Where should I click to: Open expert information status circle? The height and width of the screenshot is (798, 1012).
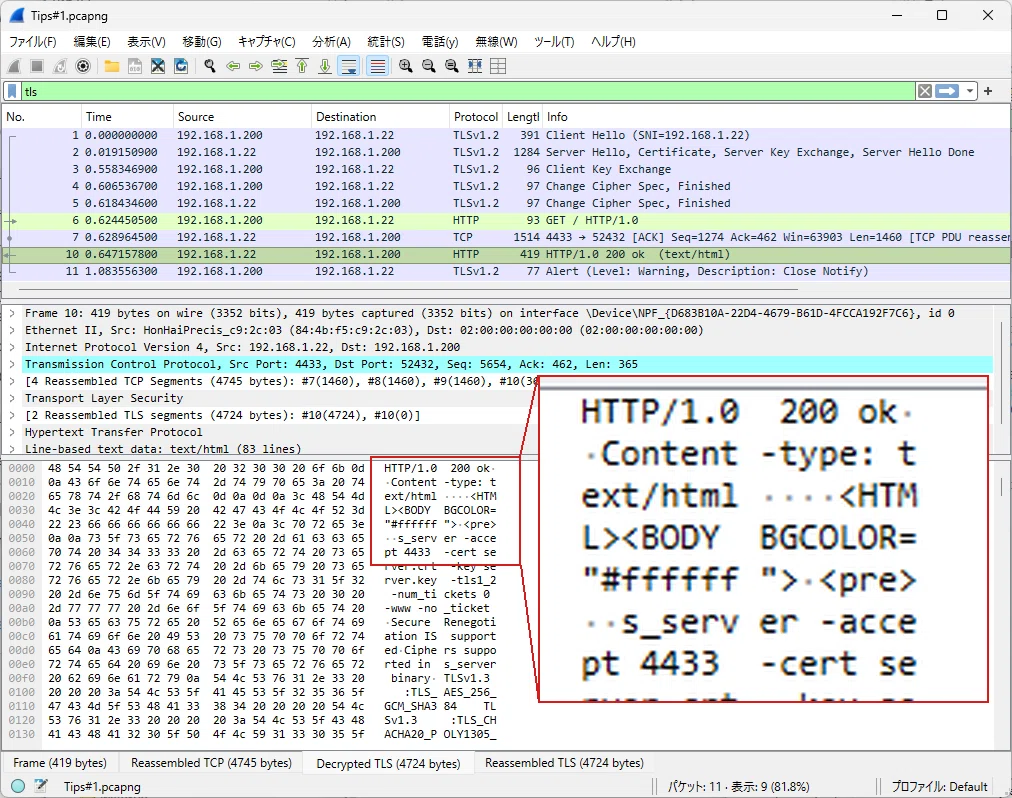click(x=17, y=786)
